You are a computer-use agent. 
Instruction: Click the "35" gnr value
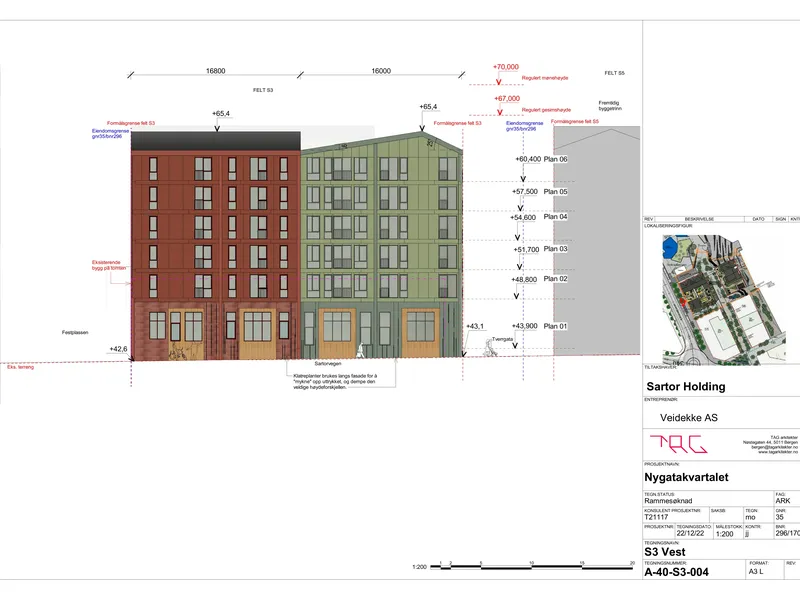780,517
